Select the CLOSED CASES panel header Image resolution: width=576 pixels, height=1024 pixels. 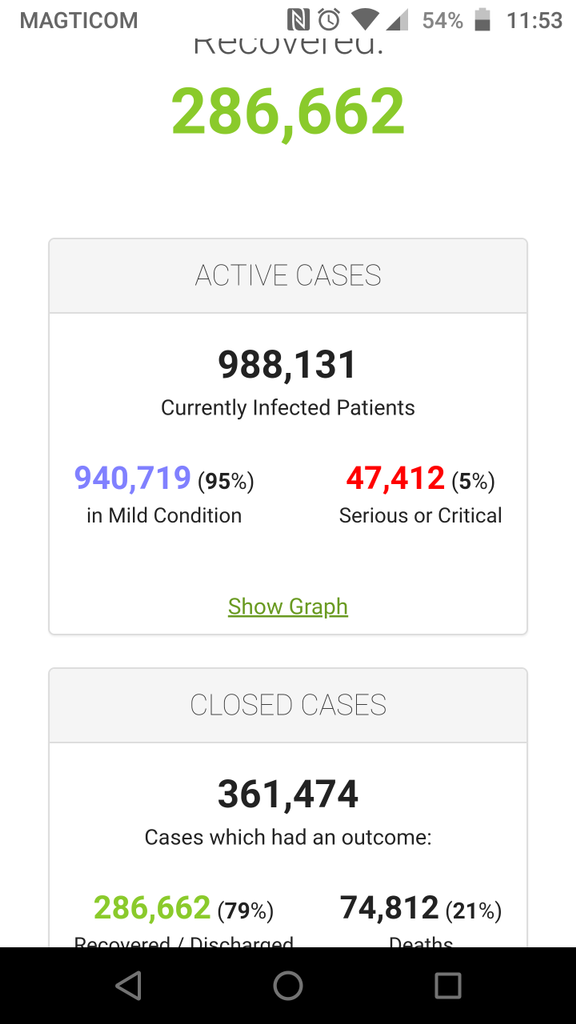[x=288, y=705]
